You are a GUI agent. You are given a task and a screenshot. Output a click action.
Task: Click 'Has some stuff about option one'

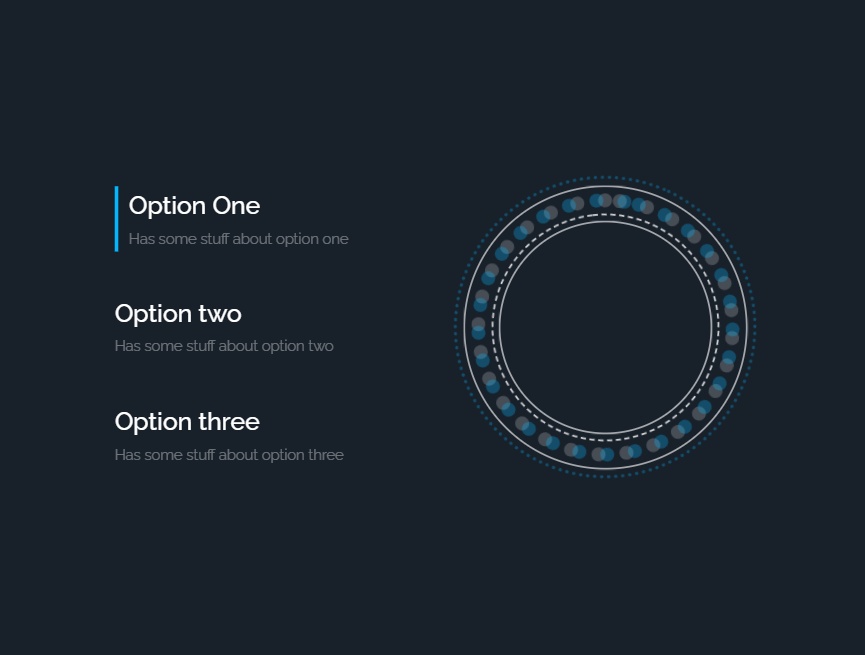pos(238,239)
